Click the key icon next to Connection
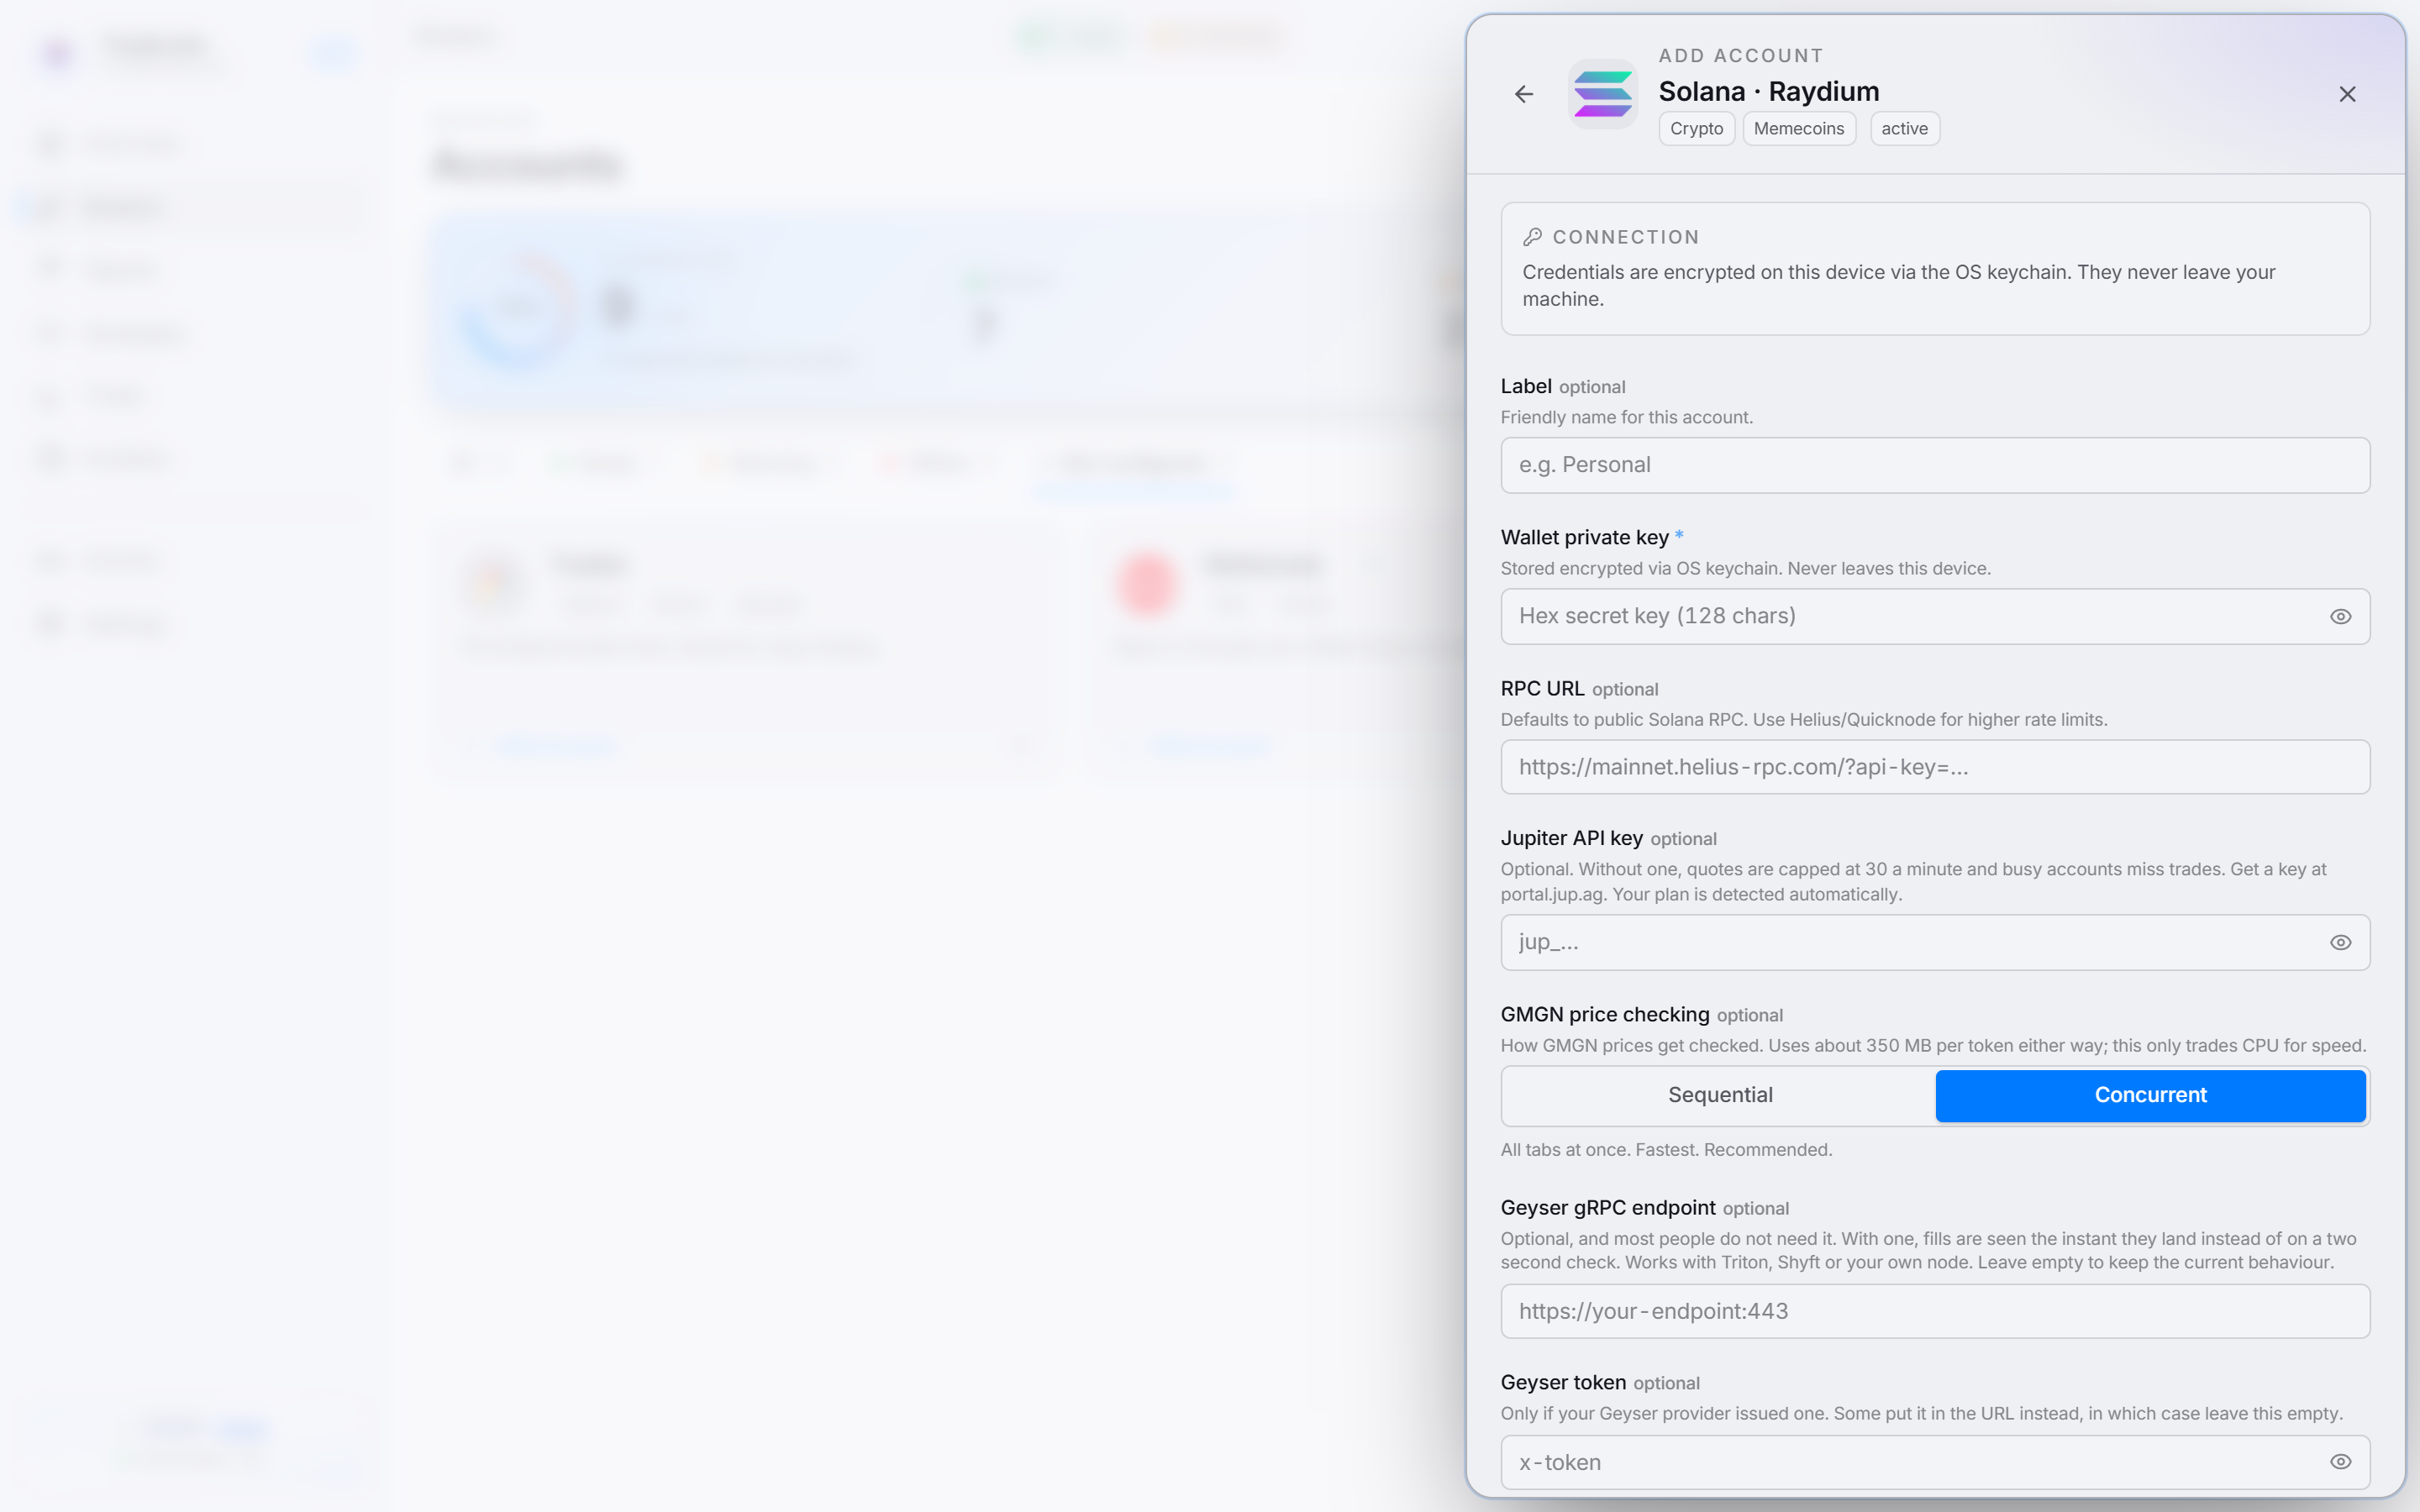Viewport: 2420px width, 1512px height. click(x=1532, y=237)
